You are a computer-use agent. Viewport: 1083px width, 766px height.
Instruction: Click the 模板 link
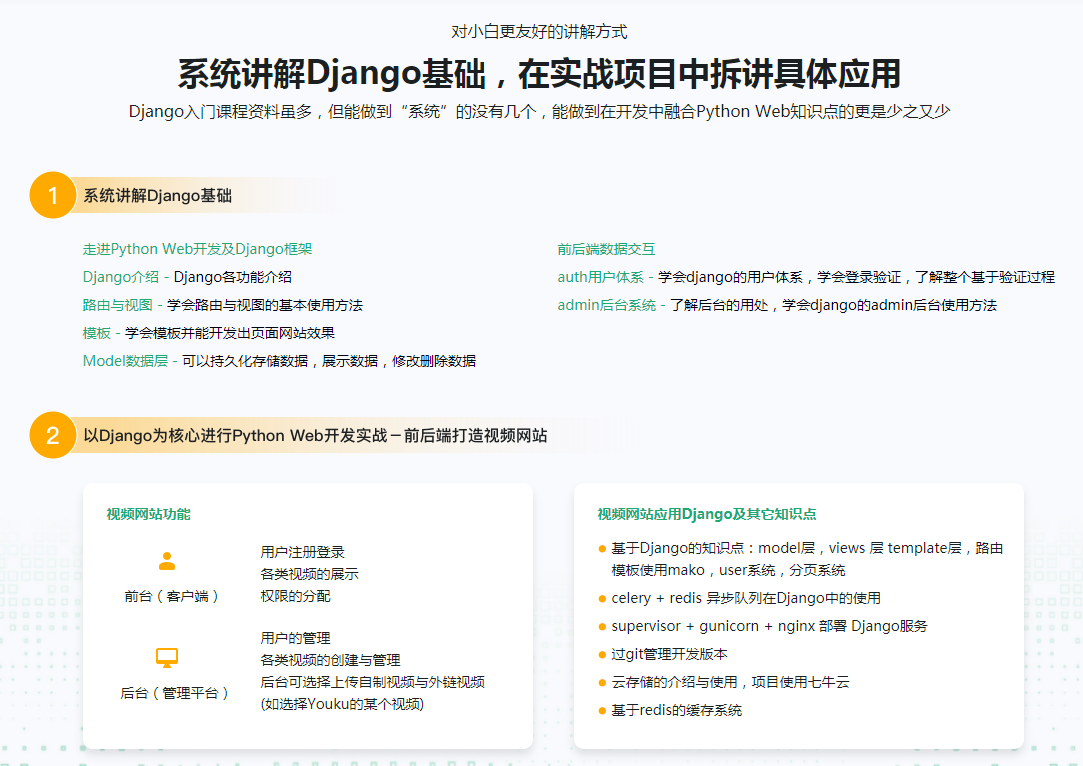[x=96, y=332]
